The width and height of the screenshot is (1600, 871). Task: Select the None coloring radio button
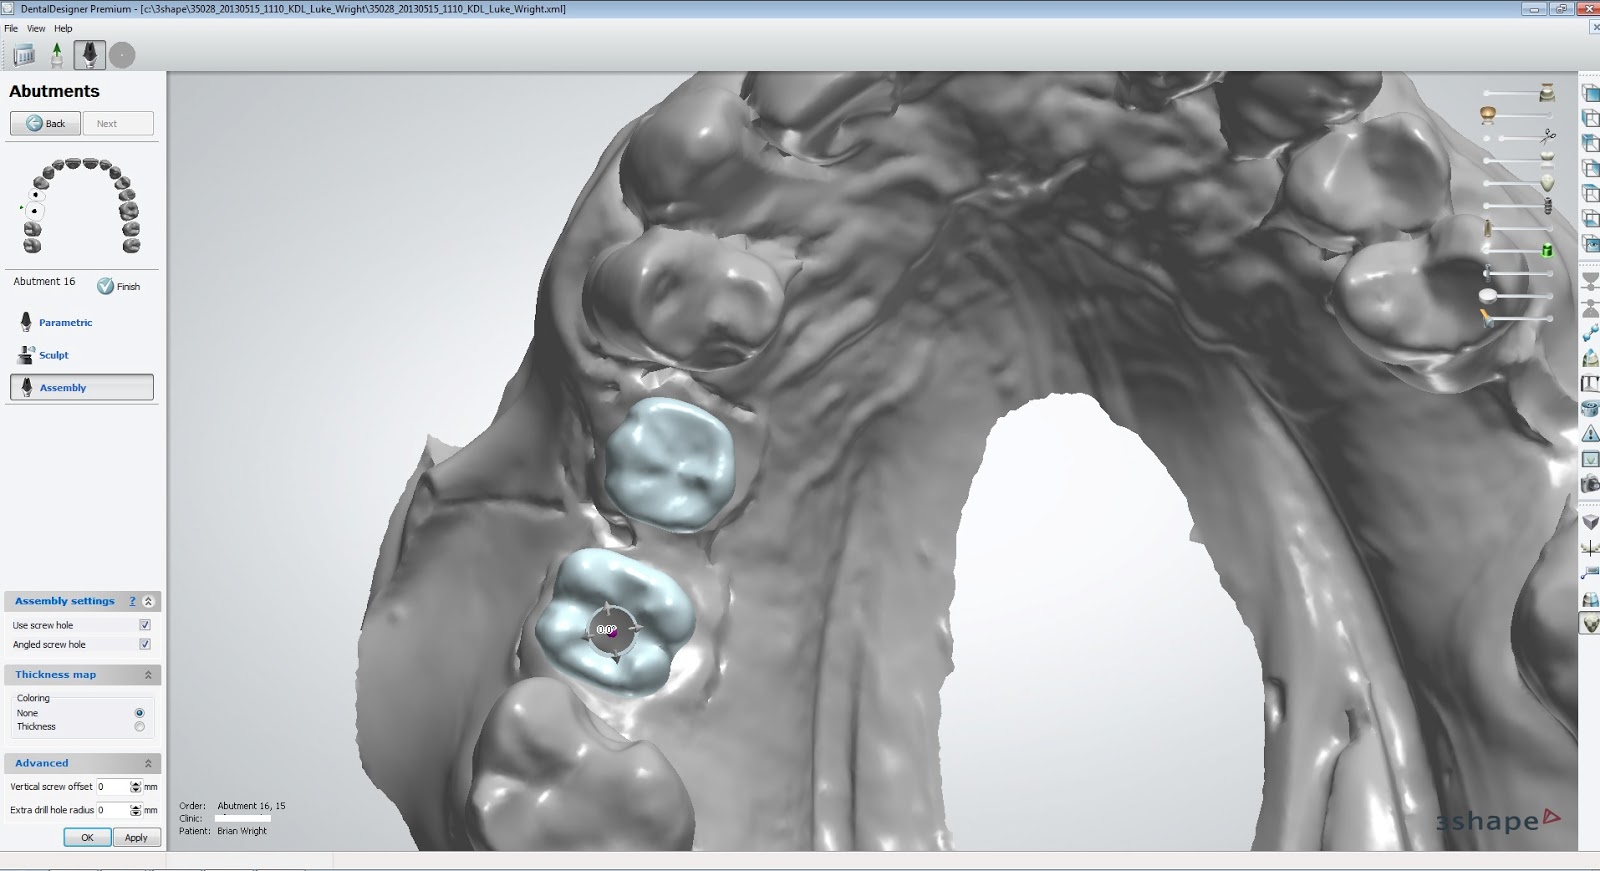click(x=139, y=713)
